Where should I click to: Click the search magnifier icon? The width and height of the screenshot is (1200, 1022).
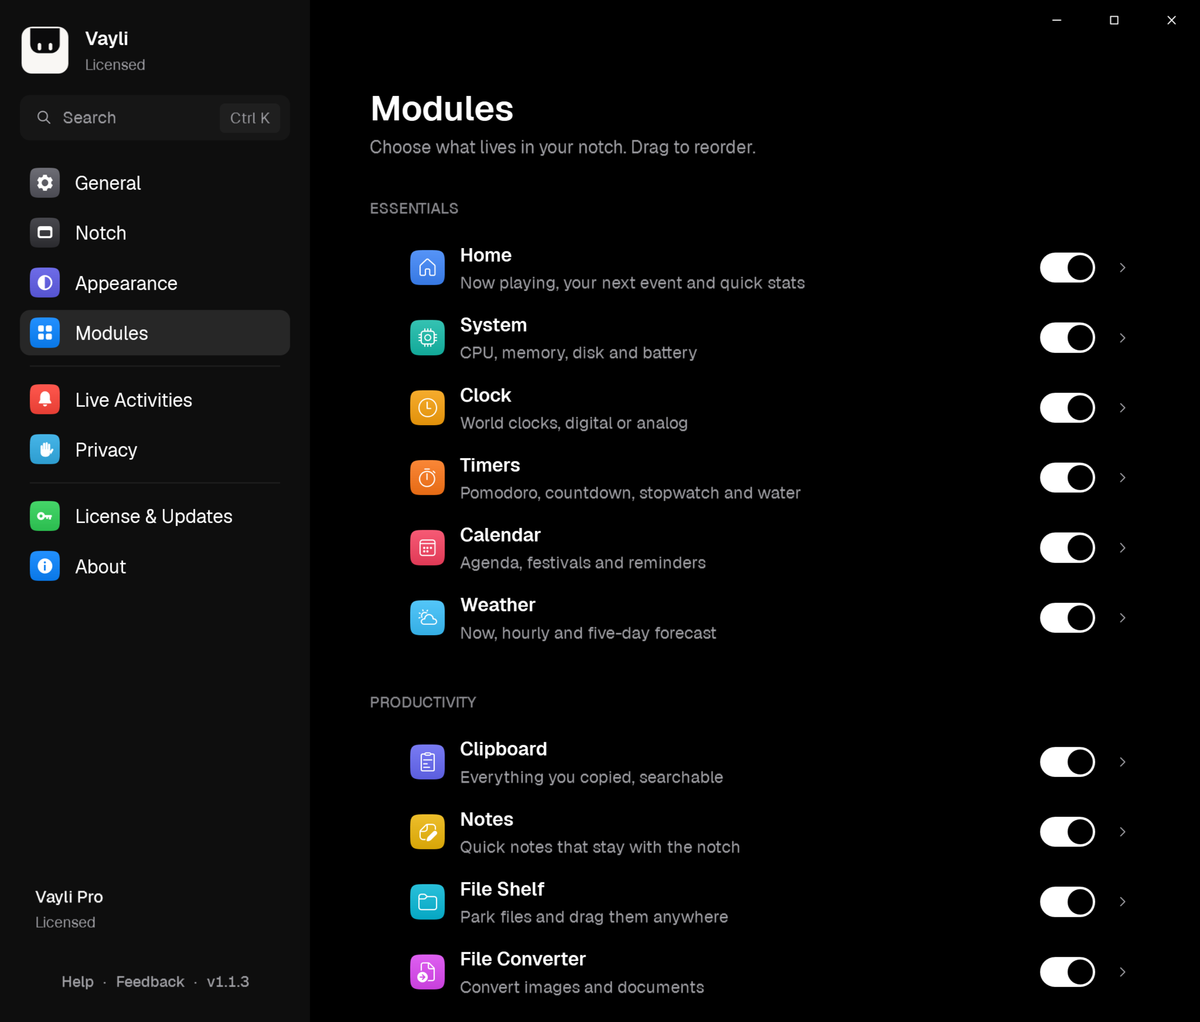click(44, 118)
